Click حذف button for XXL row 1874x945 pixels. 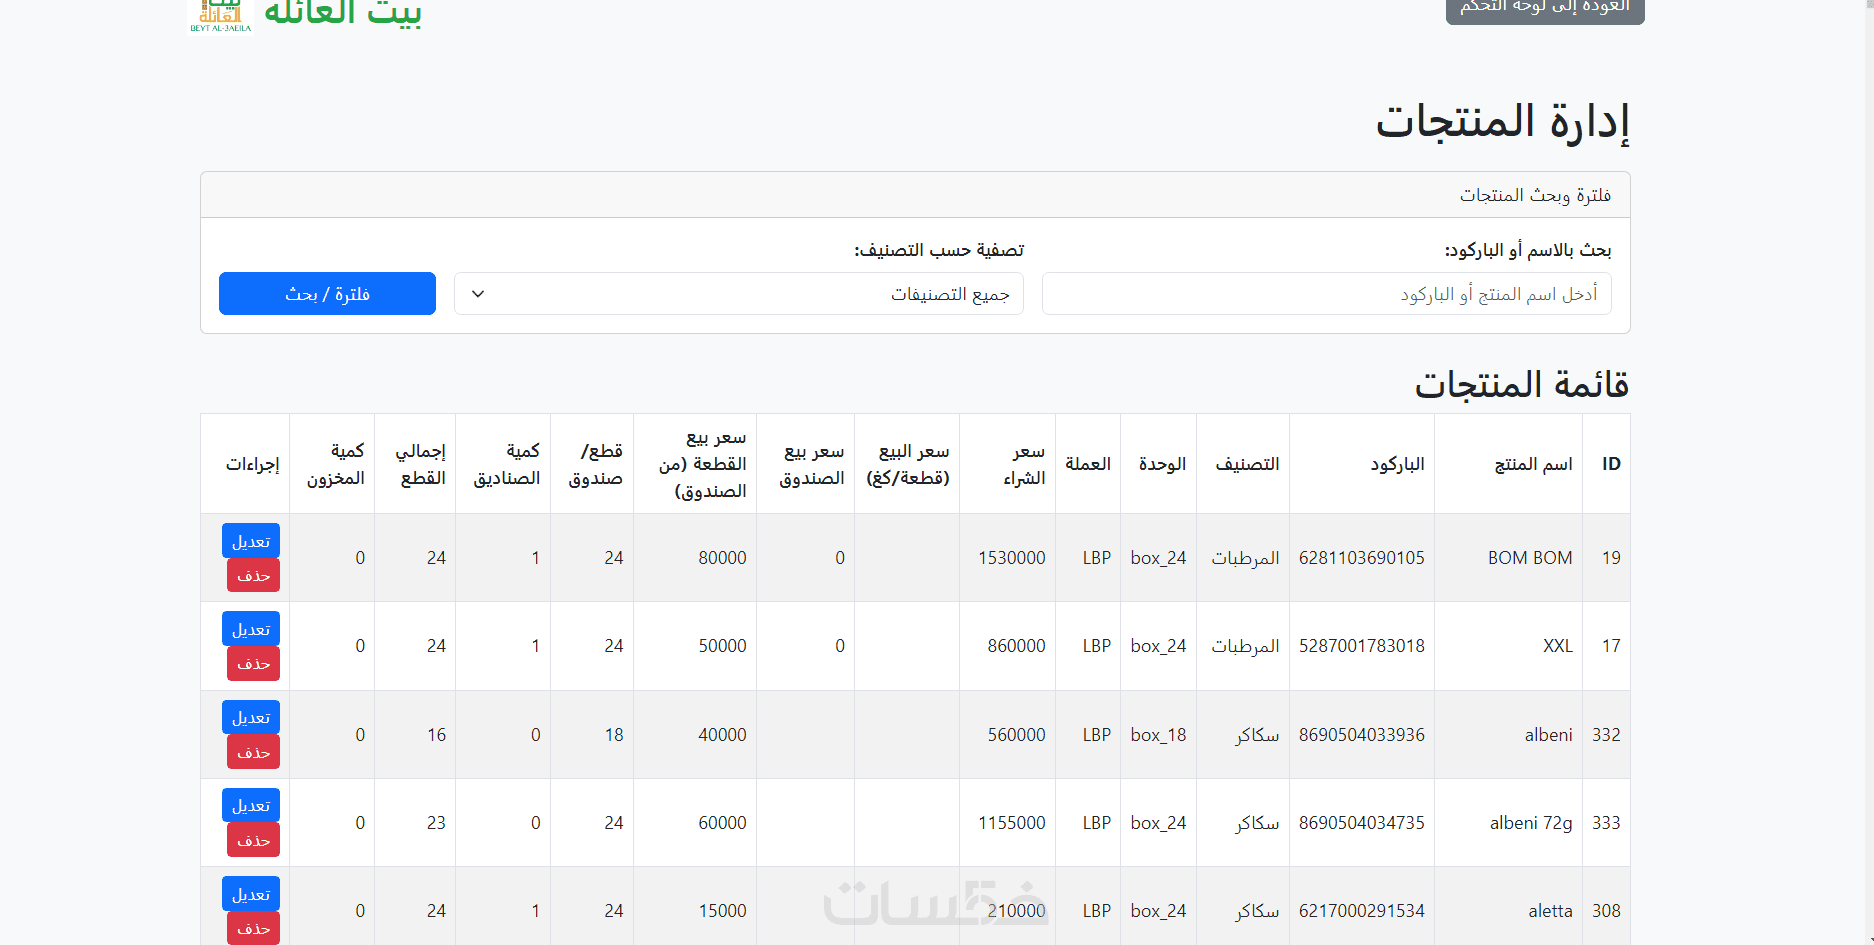click(x=253, y=664)
